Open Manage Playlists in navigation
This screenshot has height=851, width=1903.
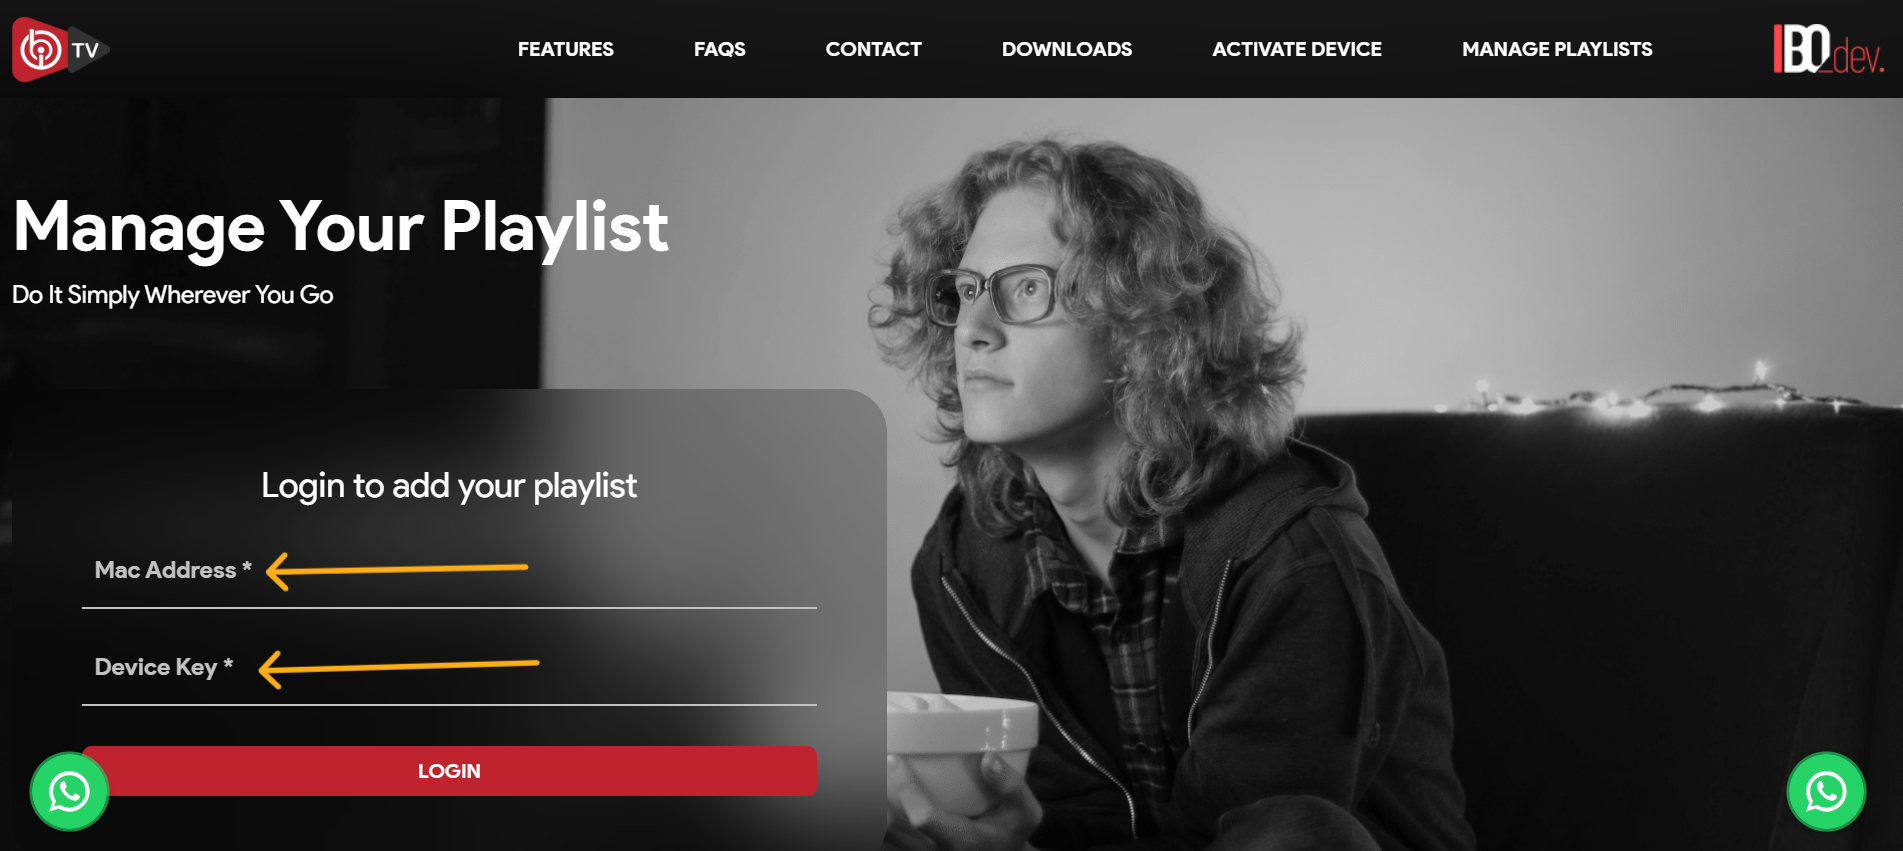click(1556, 49)
